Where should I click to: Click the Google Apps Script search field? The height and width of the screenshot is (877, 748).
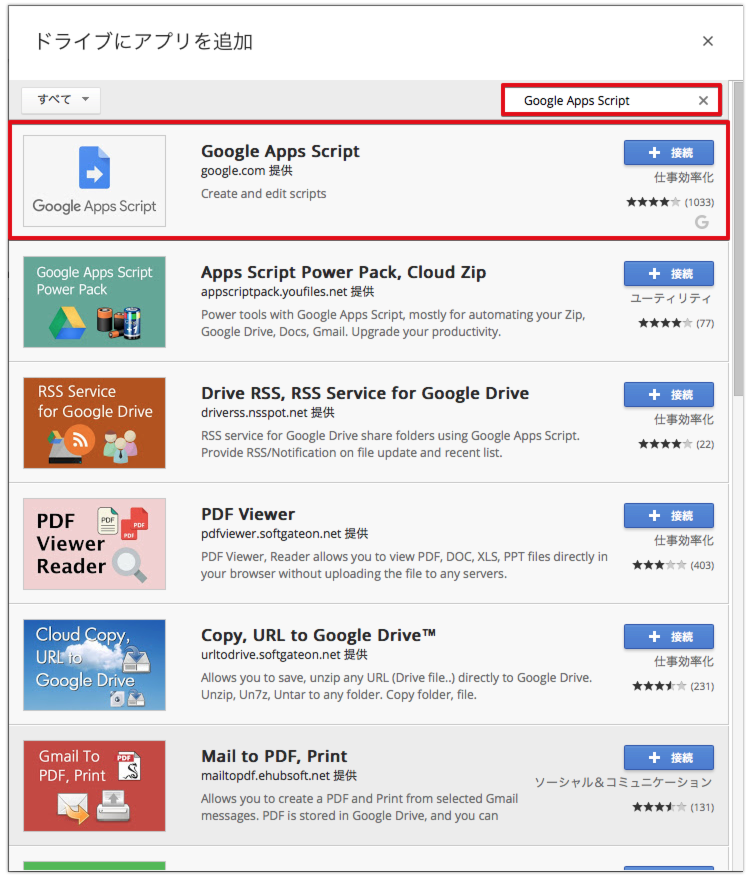[600, 100]
